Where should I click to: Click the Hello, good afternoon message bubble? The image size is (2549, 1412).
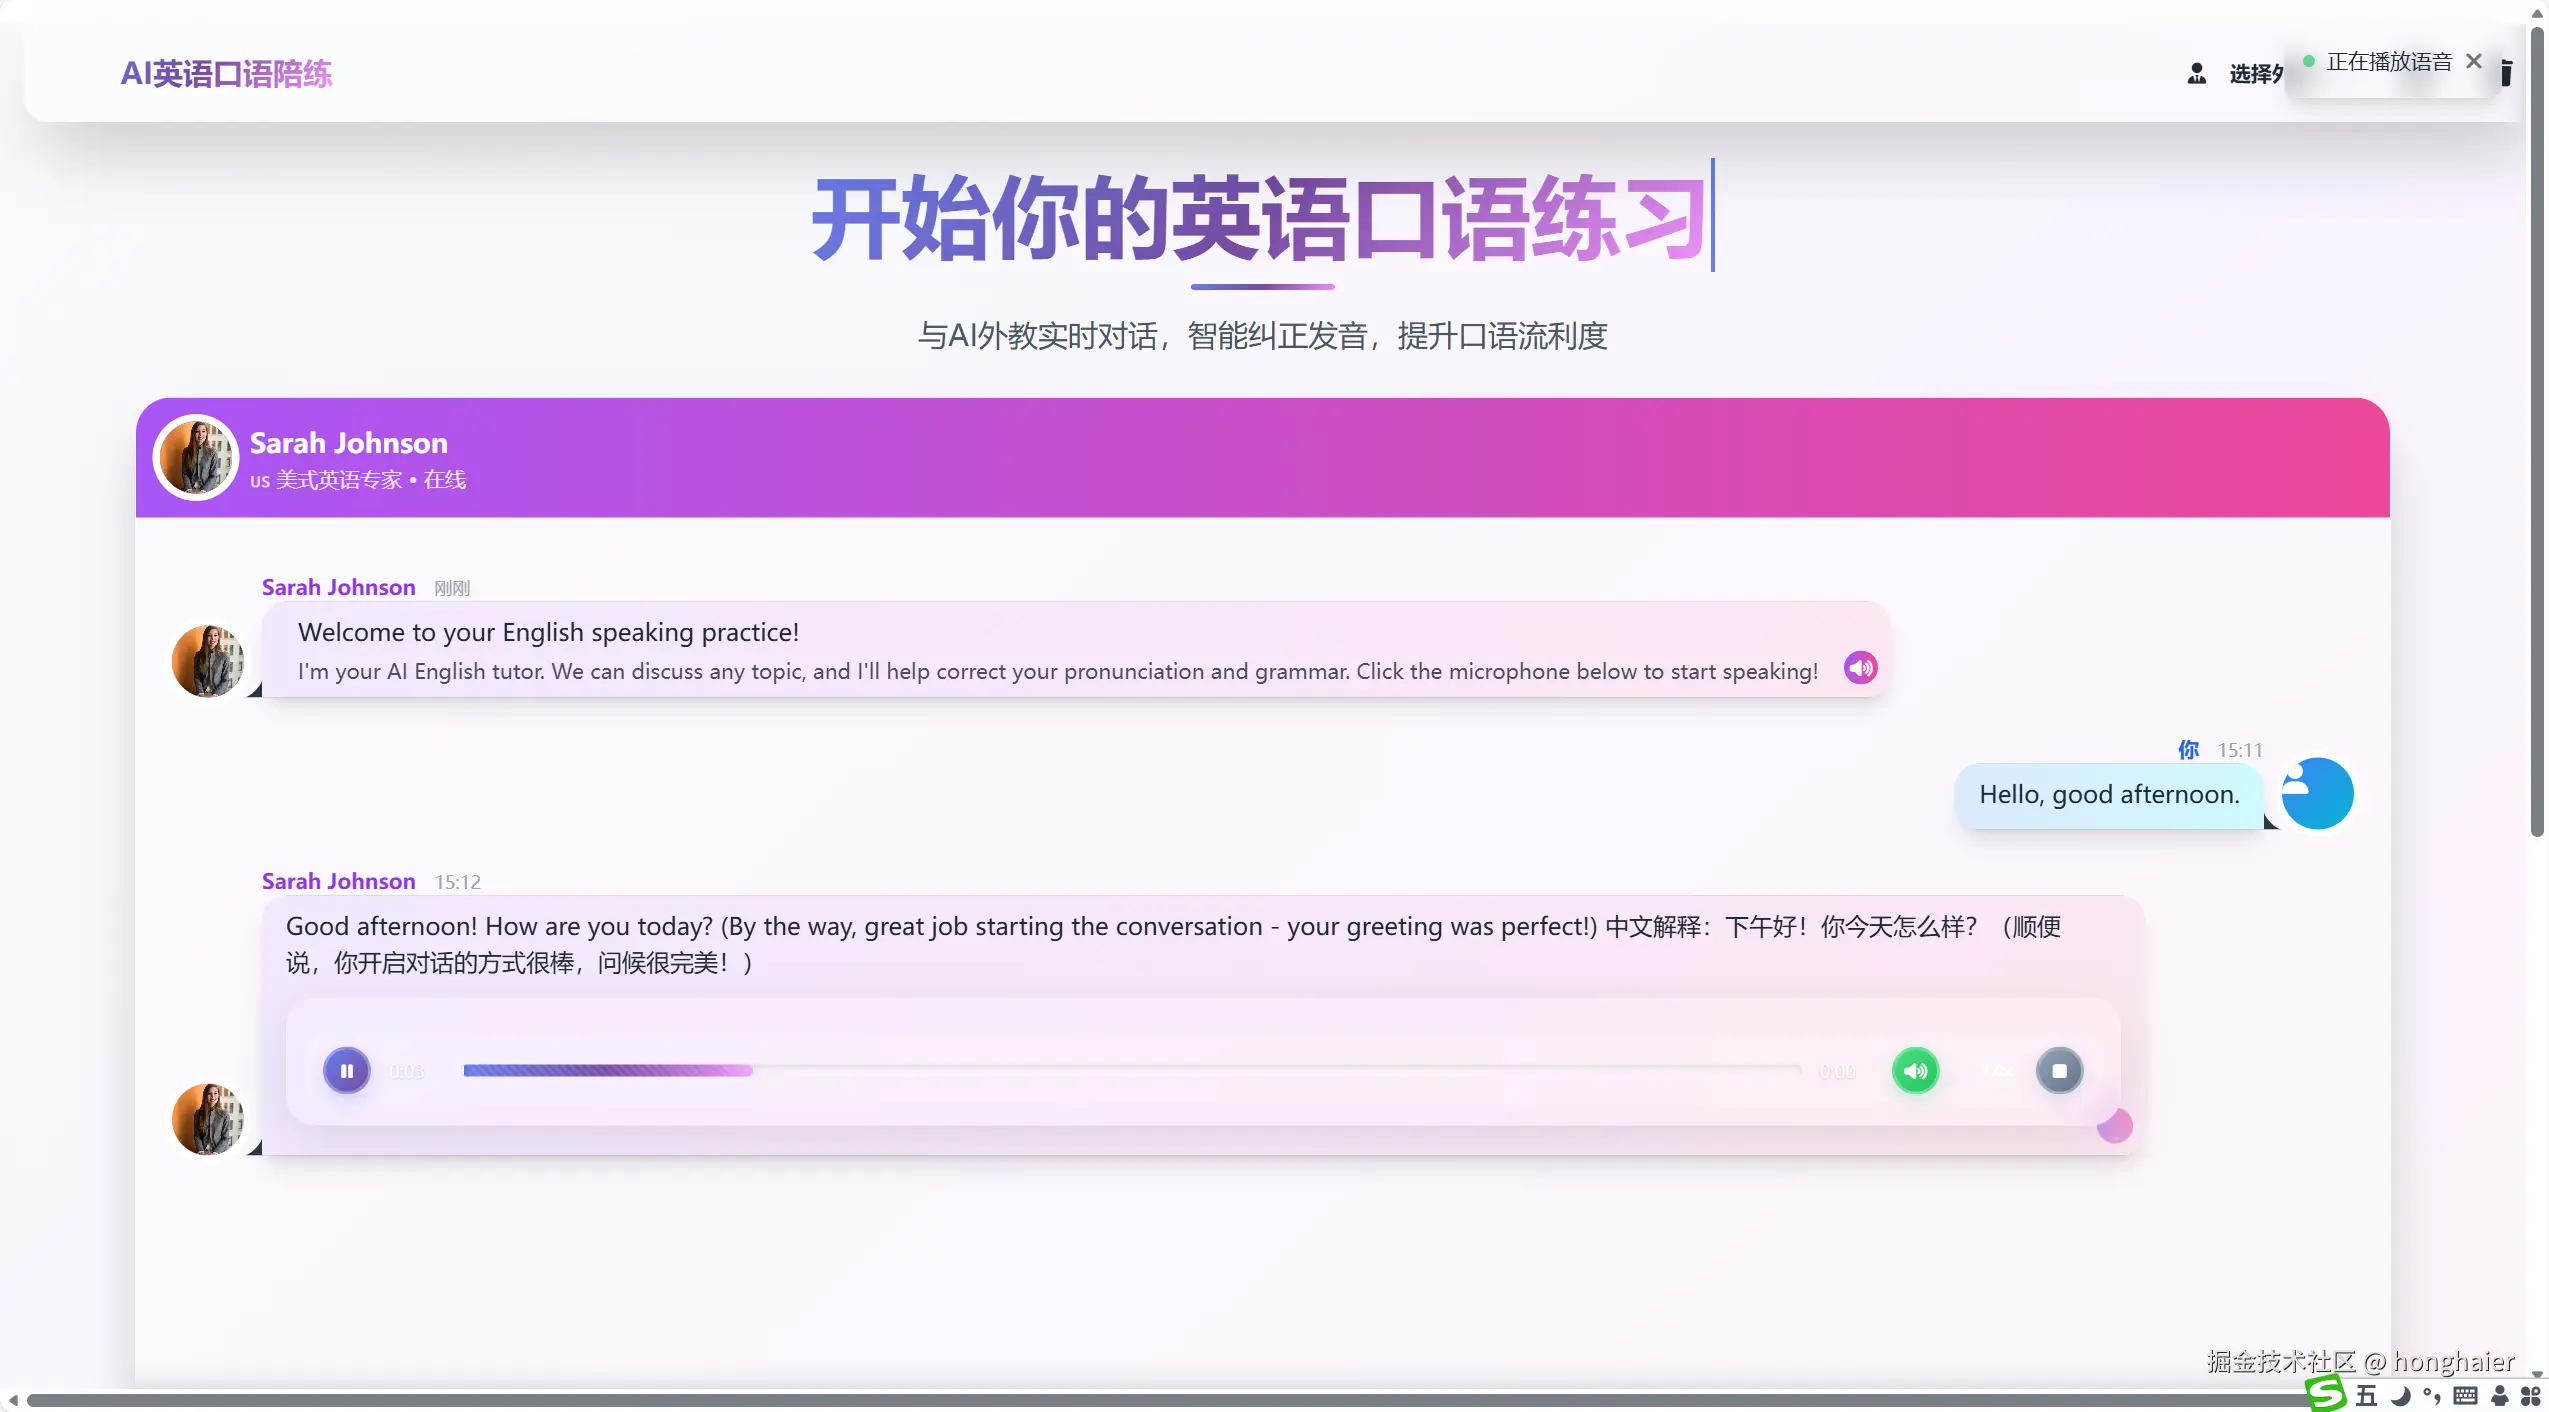click(2108, 795)
